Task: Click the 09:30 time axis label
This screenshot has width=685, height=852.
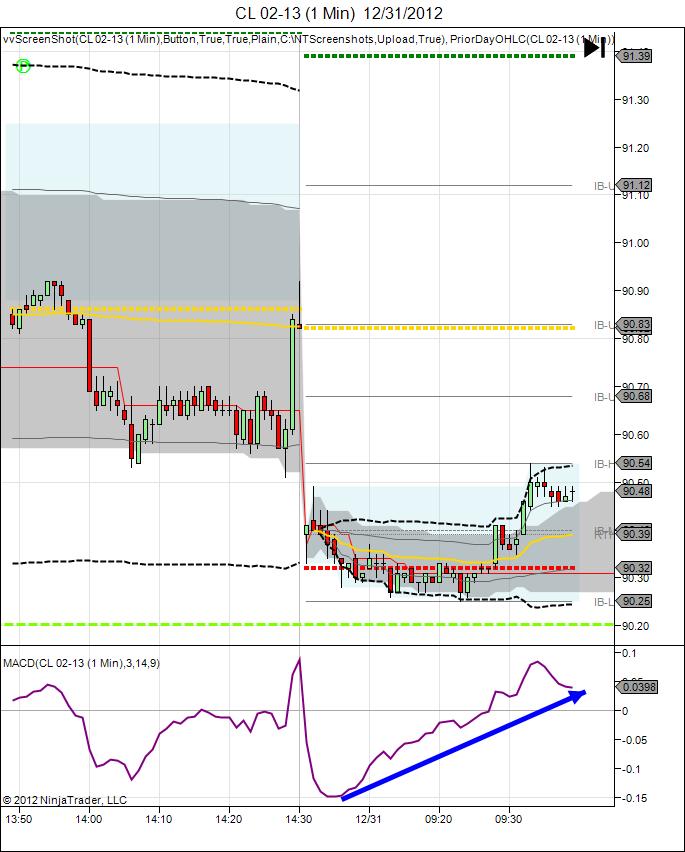Action: [508, 819]
